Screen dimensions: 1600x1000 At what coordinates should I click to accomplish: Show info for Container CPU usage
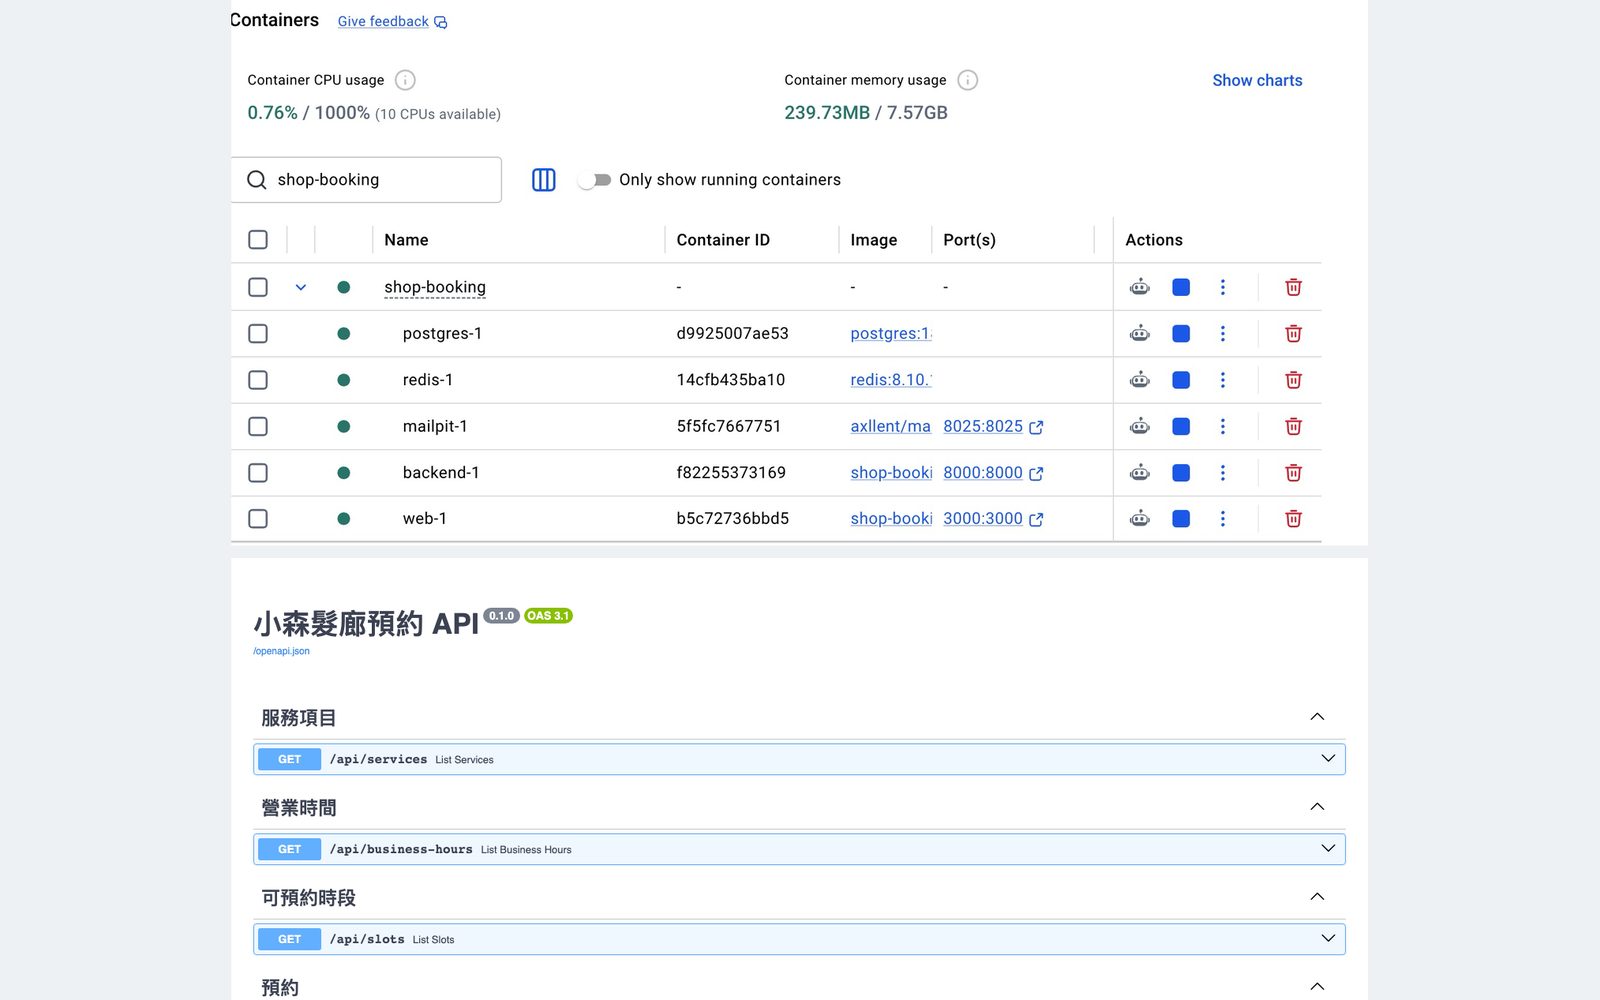pos(405,80)
